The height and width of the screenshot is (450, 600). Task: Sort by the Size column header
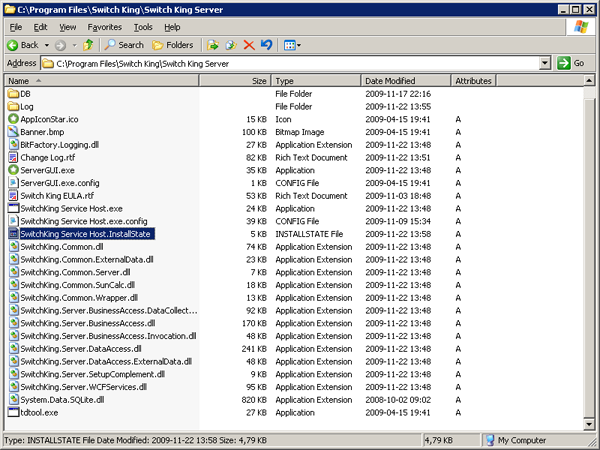click(235, 81)
